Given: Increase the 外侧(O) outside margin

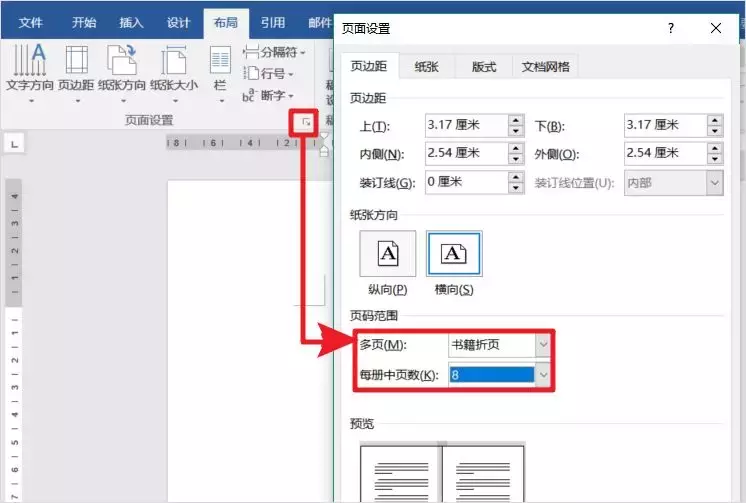Looking at the screenshot, I should pos(715,148).
